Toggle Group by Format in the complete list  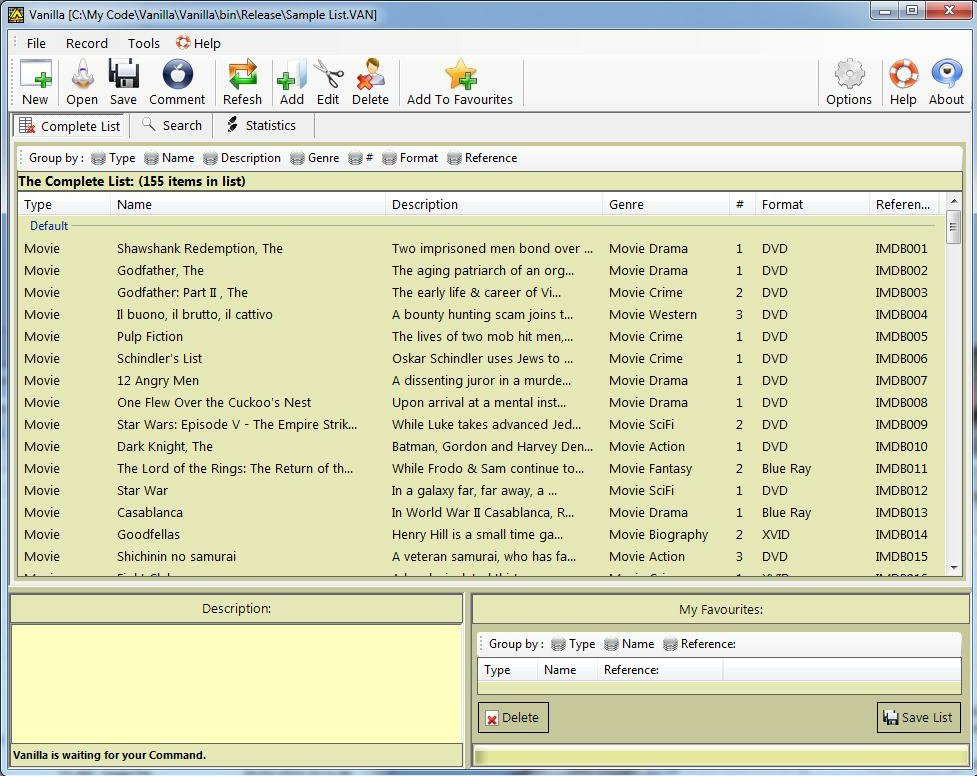click(x=409, y=158)
